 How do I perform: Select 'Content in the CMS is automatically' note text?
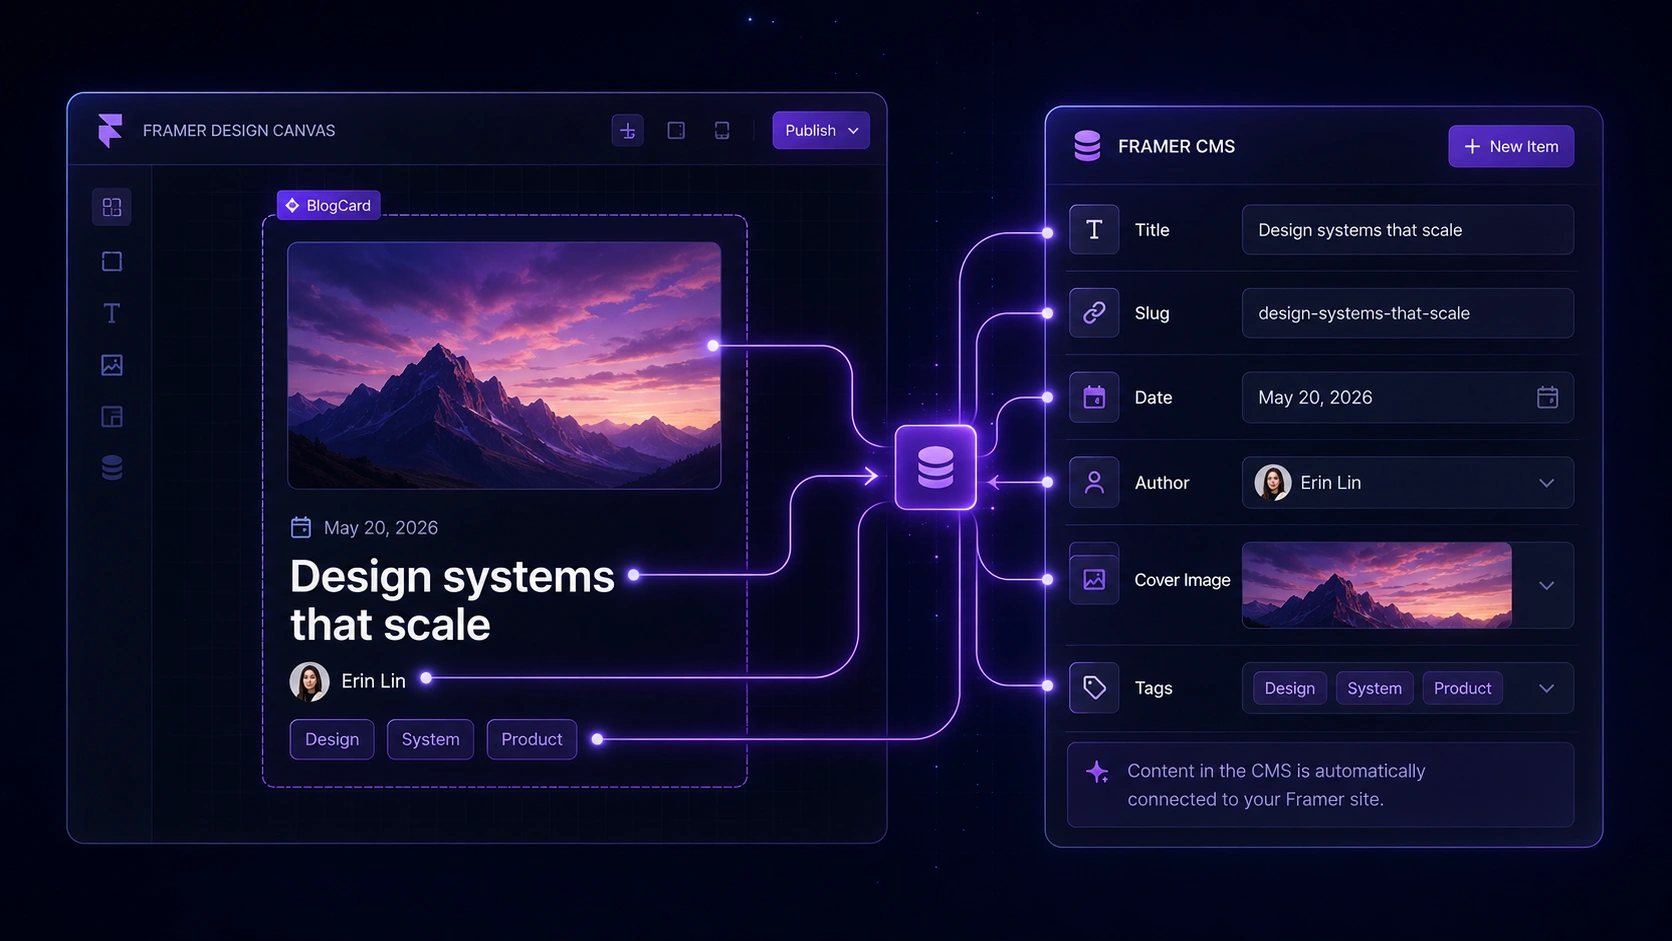1276,771
